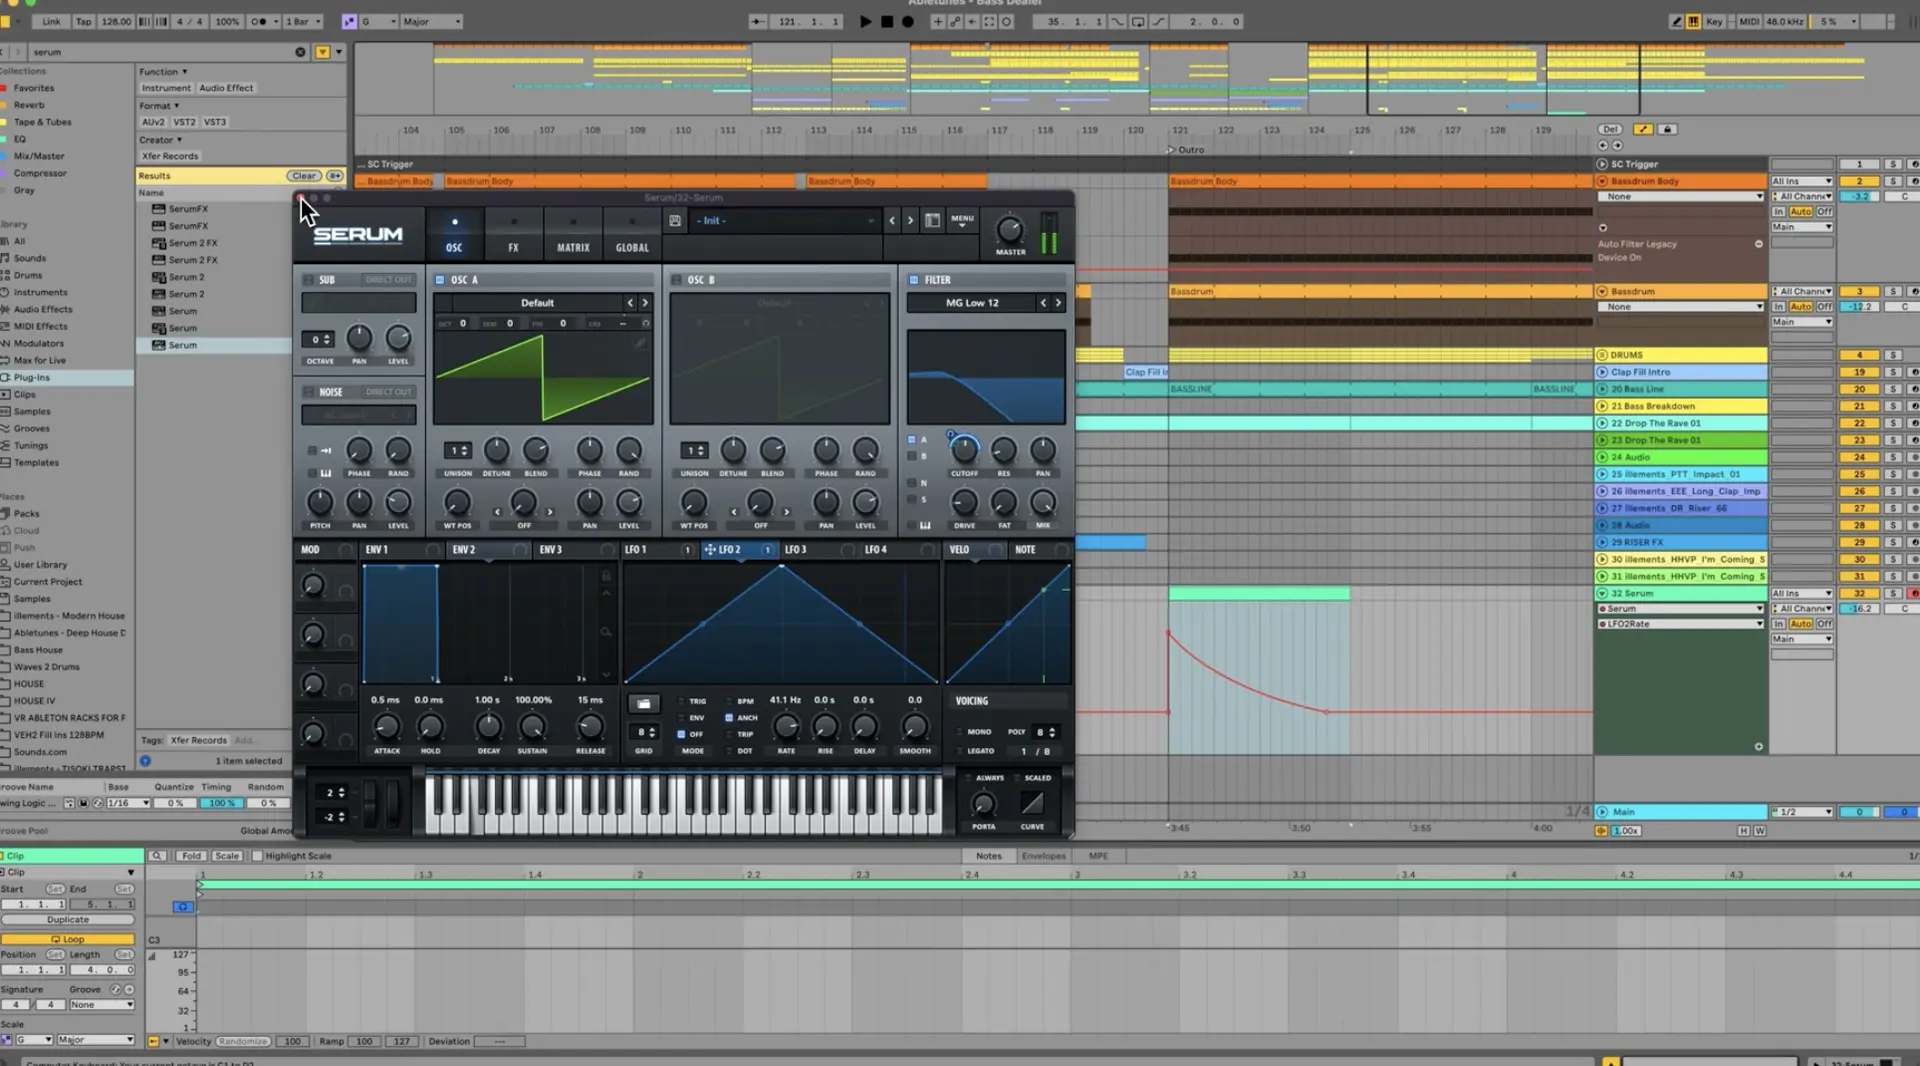
Task: Toggle Key map mode button
Action: [x=1714, y=21]
